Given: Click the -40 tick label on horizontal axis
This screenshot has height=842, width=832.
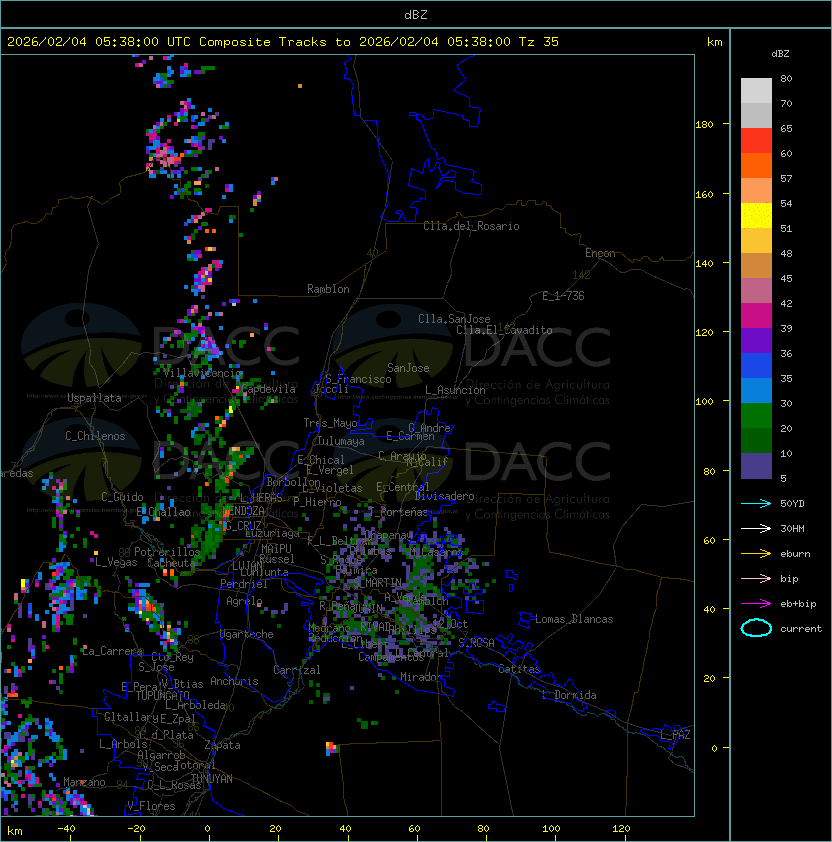Looking at the screenshot, I should (x=66, y=829).
